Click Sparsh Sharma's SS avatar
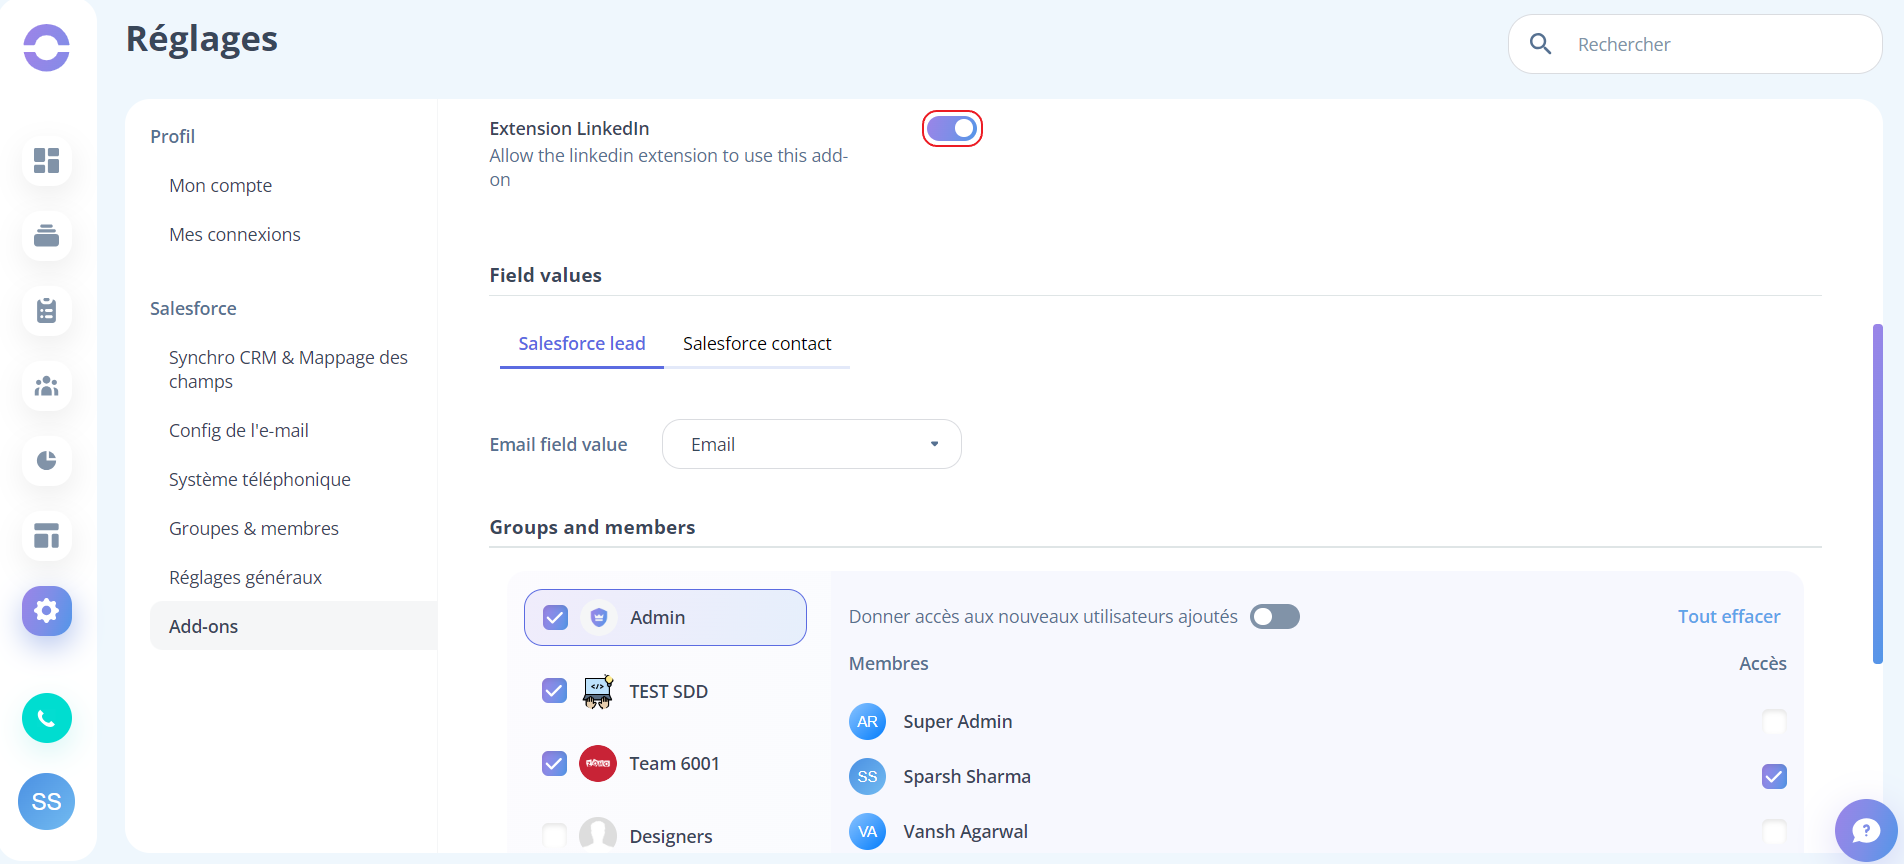This screenshot has width=1904, height=864. point(867,777)
